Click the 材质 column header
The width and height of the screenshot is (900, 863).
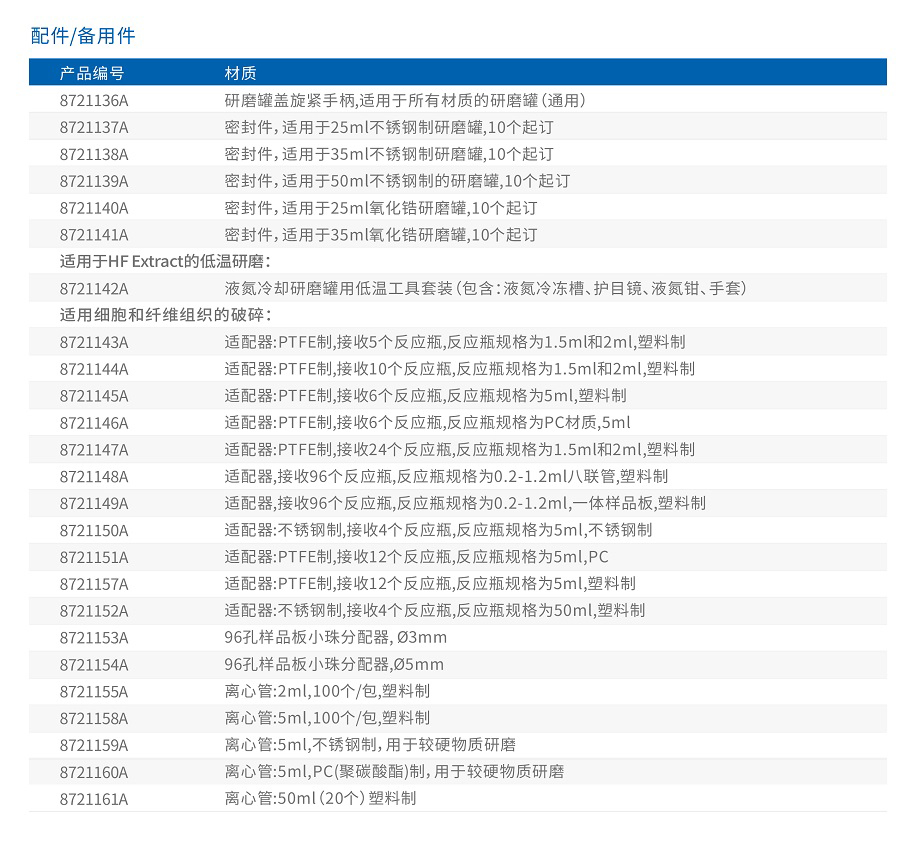tap(240, 73)
